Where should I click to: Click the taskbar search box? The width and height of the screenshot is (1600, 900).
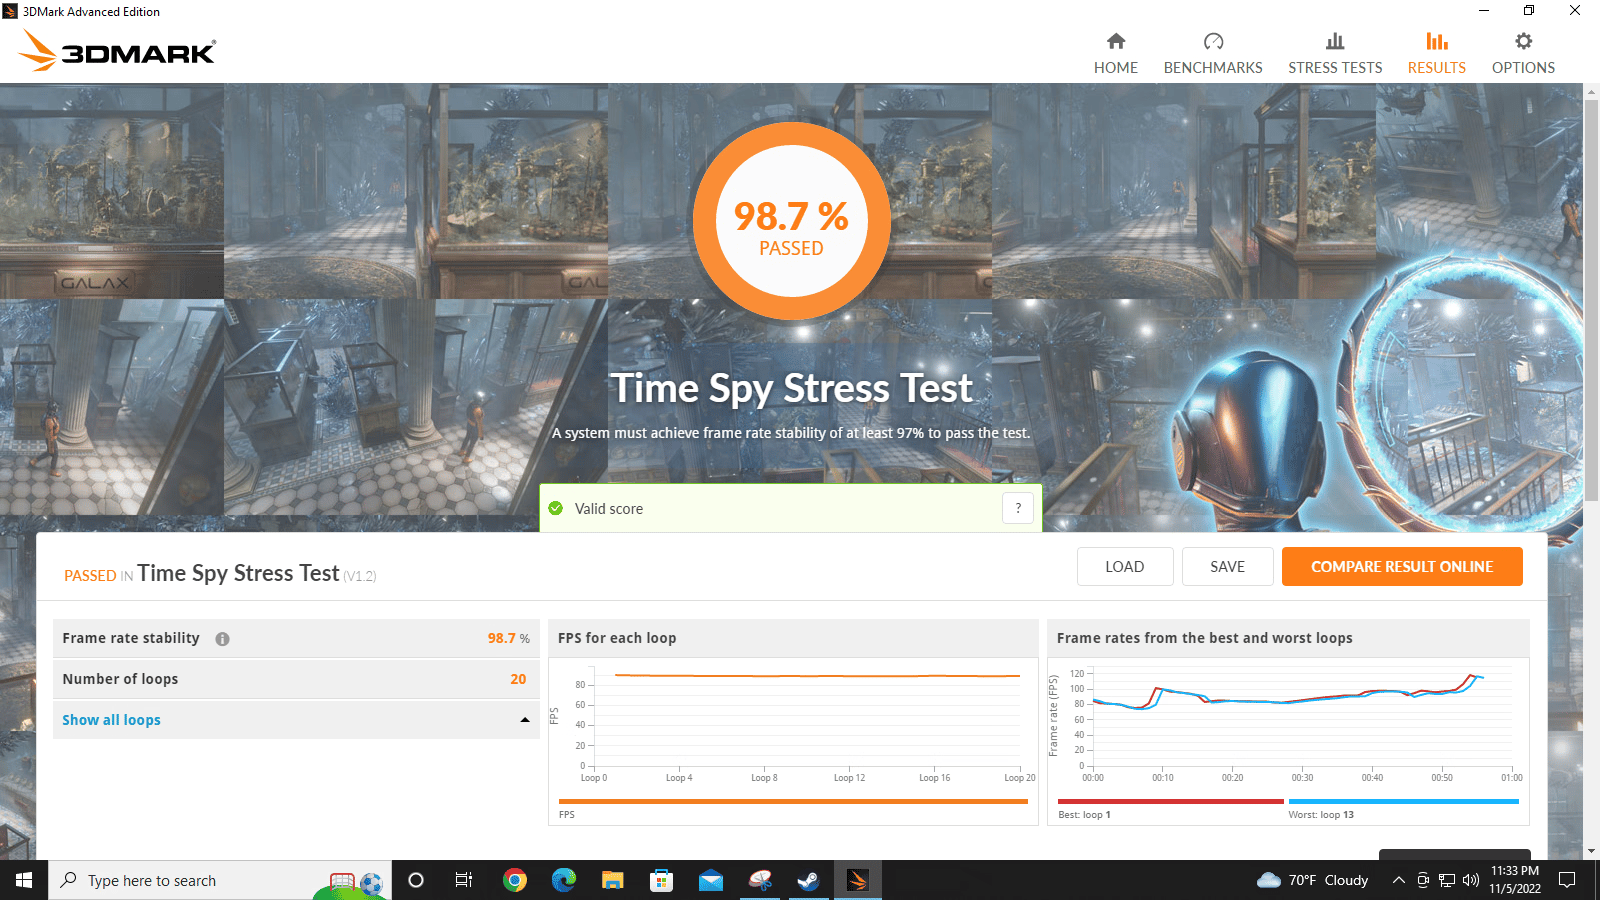point(220,880)
